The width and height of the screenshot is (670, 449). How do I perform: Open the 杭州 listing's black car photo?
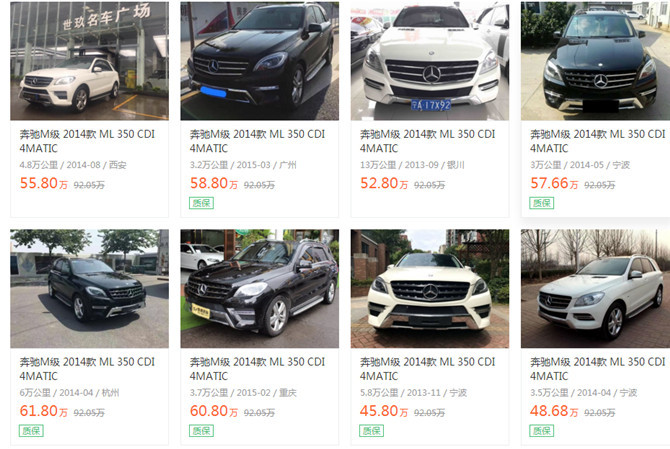click(89, 288)
